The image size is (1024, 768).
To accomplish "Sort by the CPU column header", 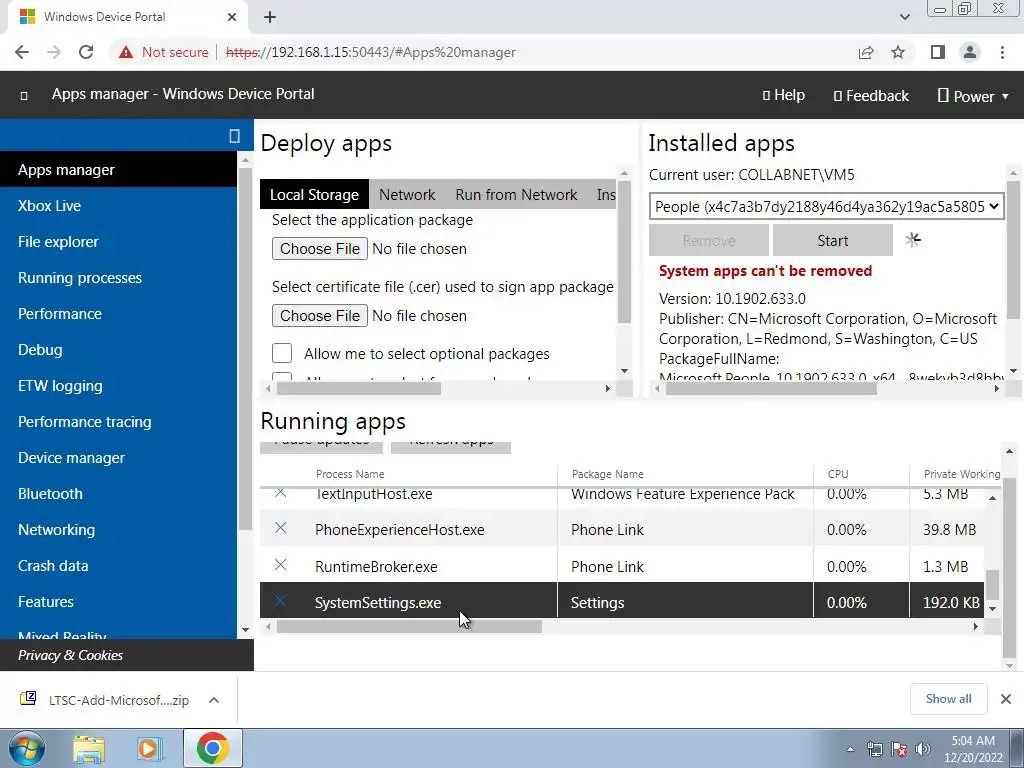I will 838,474.
